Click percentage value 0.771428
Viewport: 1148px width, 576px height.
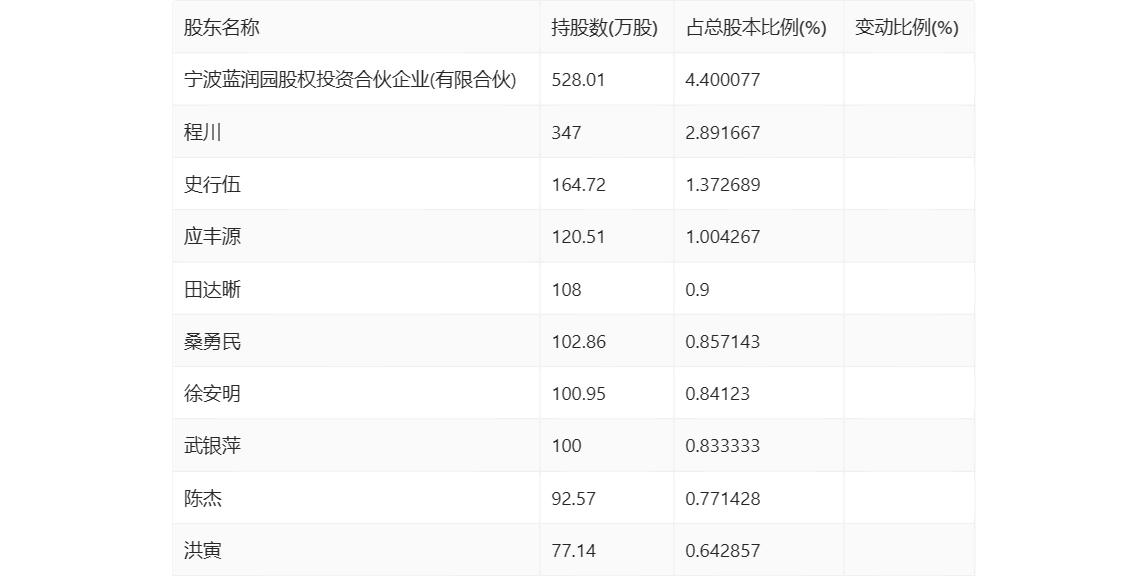[723, 498]
